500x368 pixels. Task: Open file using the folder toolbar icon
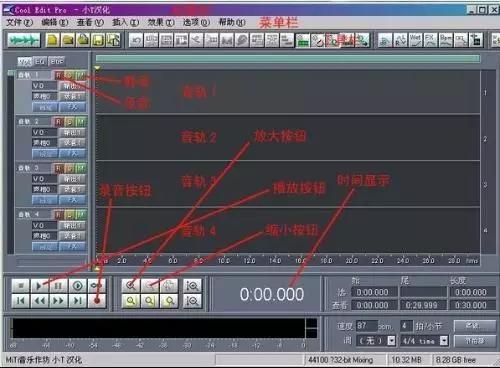point(68,40)
